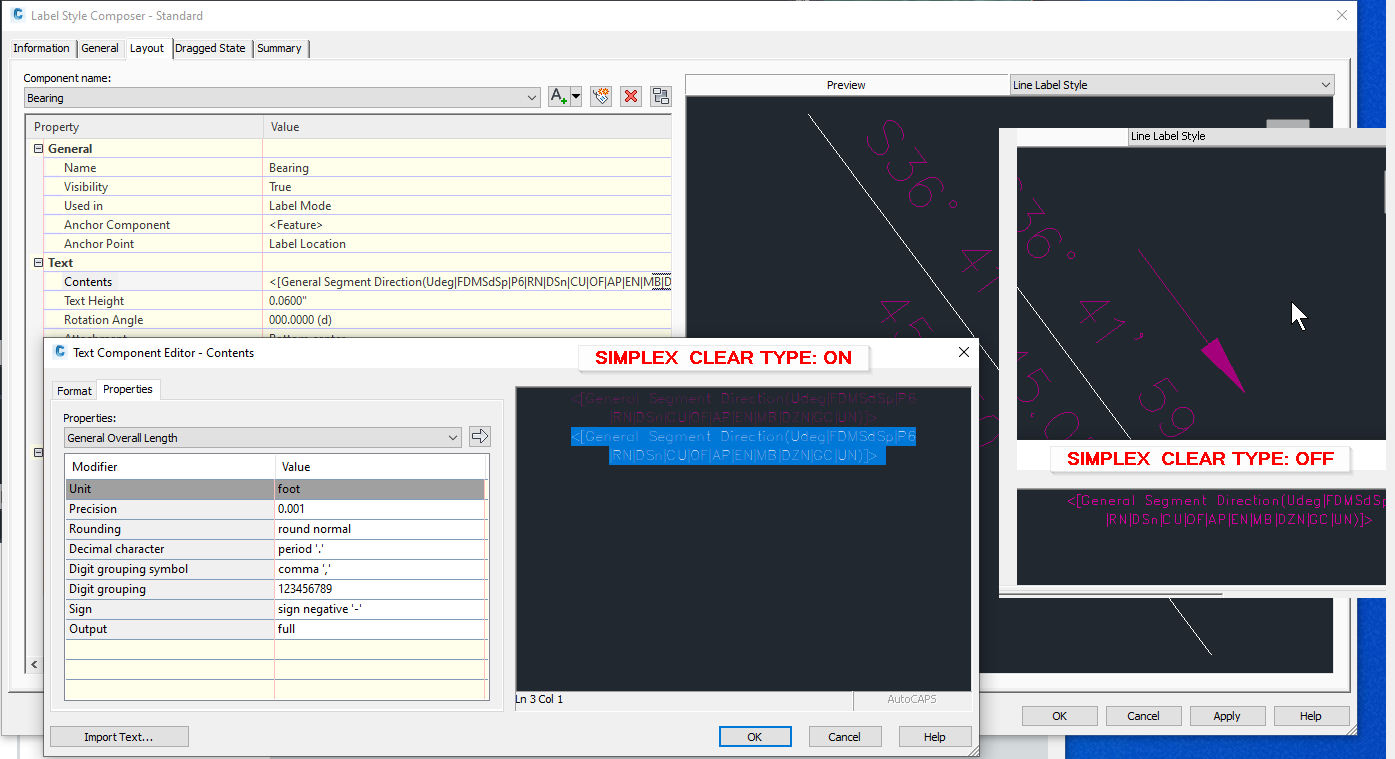The image size is (1395, 759).
Task: Click the Unit modifier value foot
Action: 289,489
